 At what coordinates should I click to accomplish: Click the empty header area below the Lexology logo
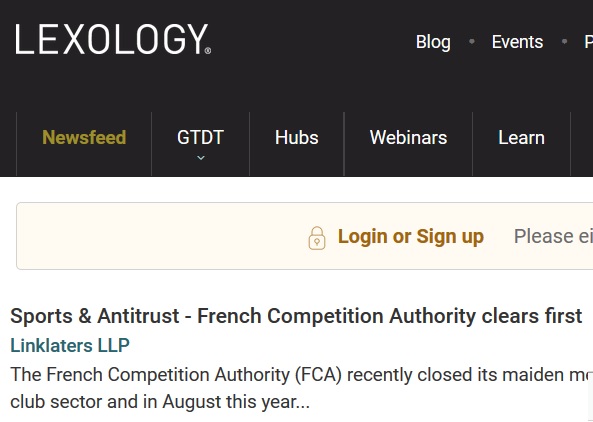[113, 83]
